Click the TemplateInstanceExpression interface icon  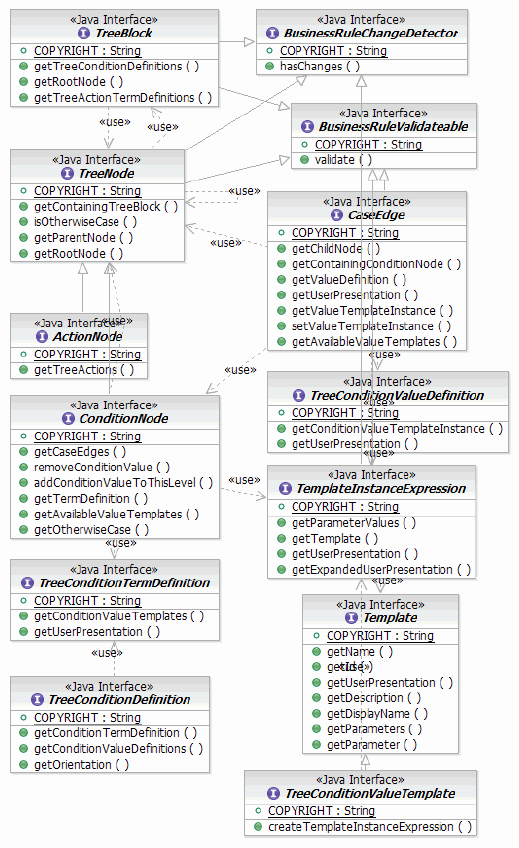pyautogui.click(x=285, y=489)
